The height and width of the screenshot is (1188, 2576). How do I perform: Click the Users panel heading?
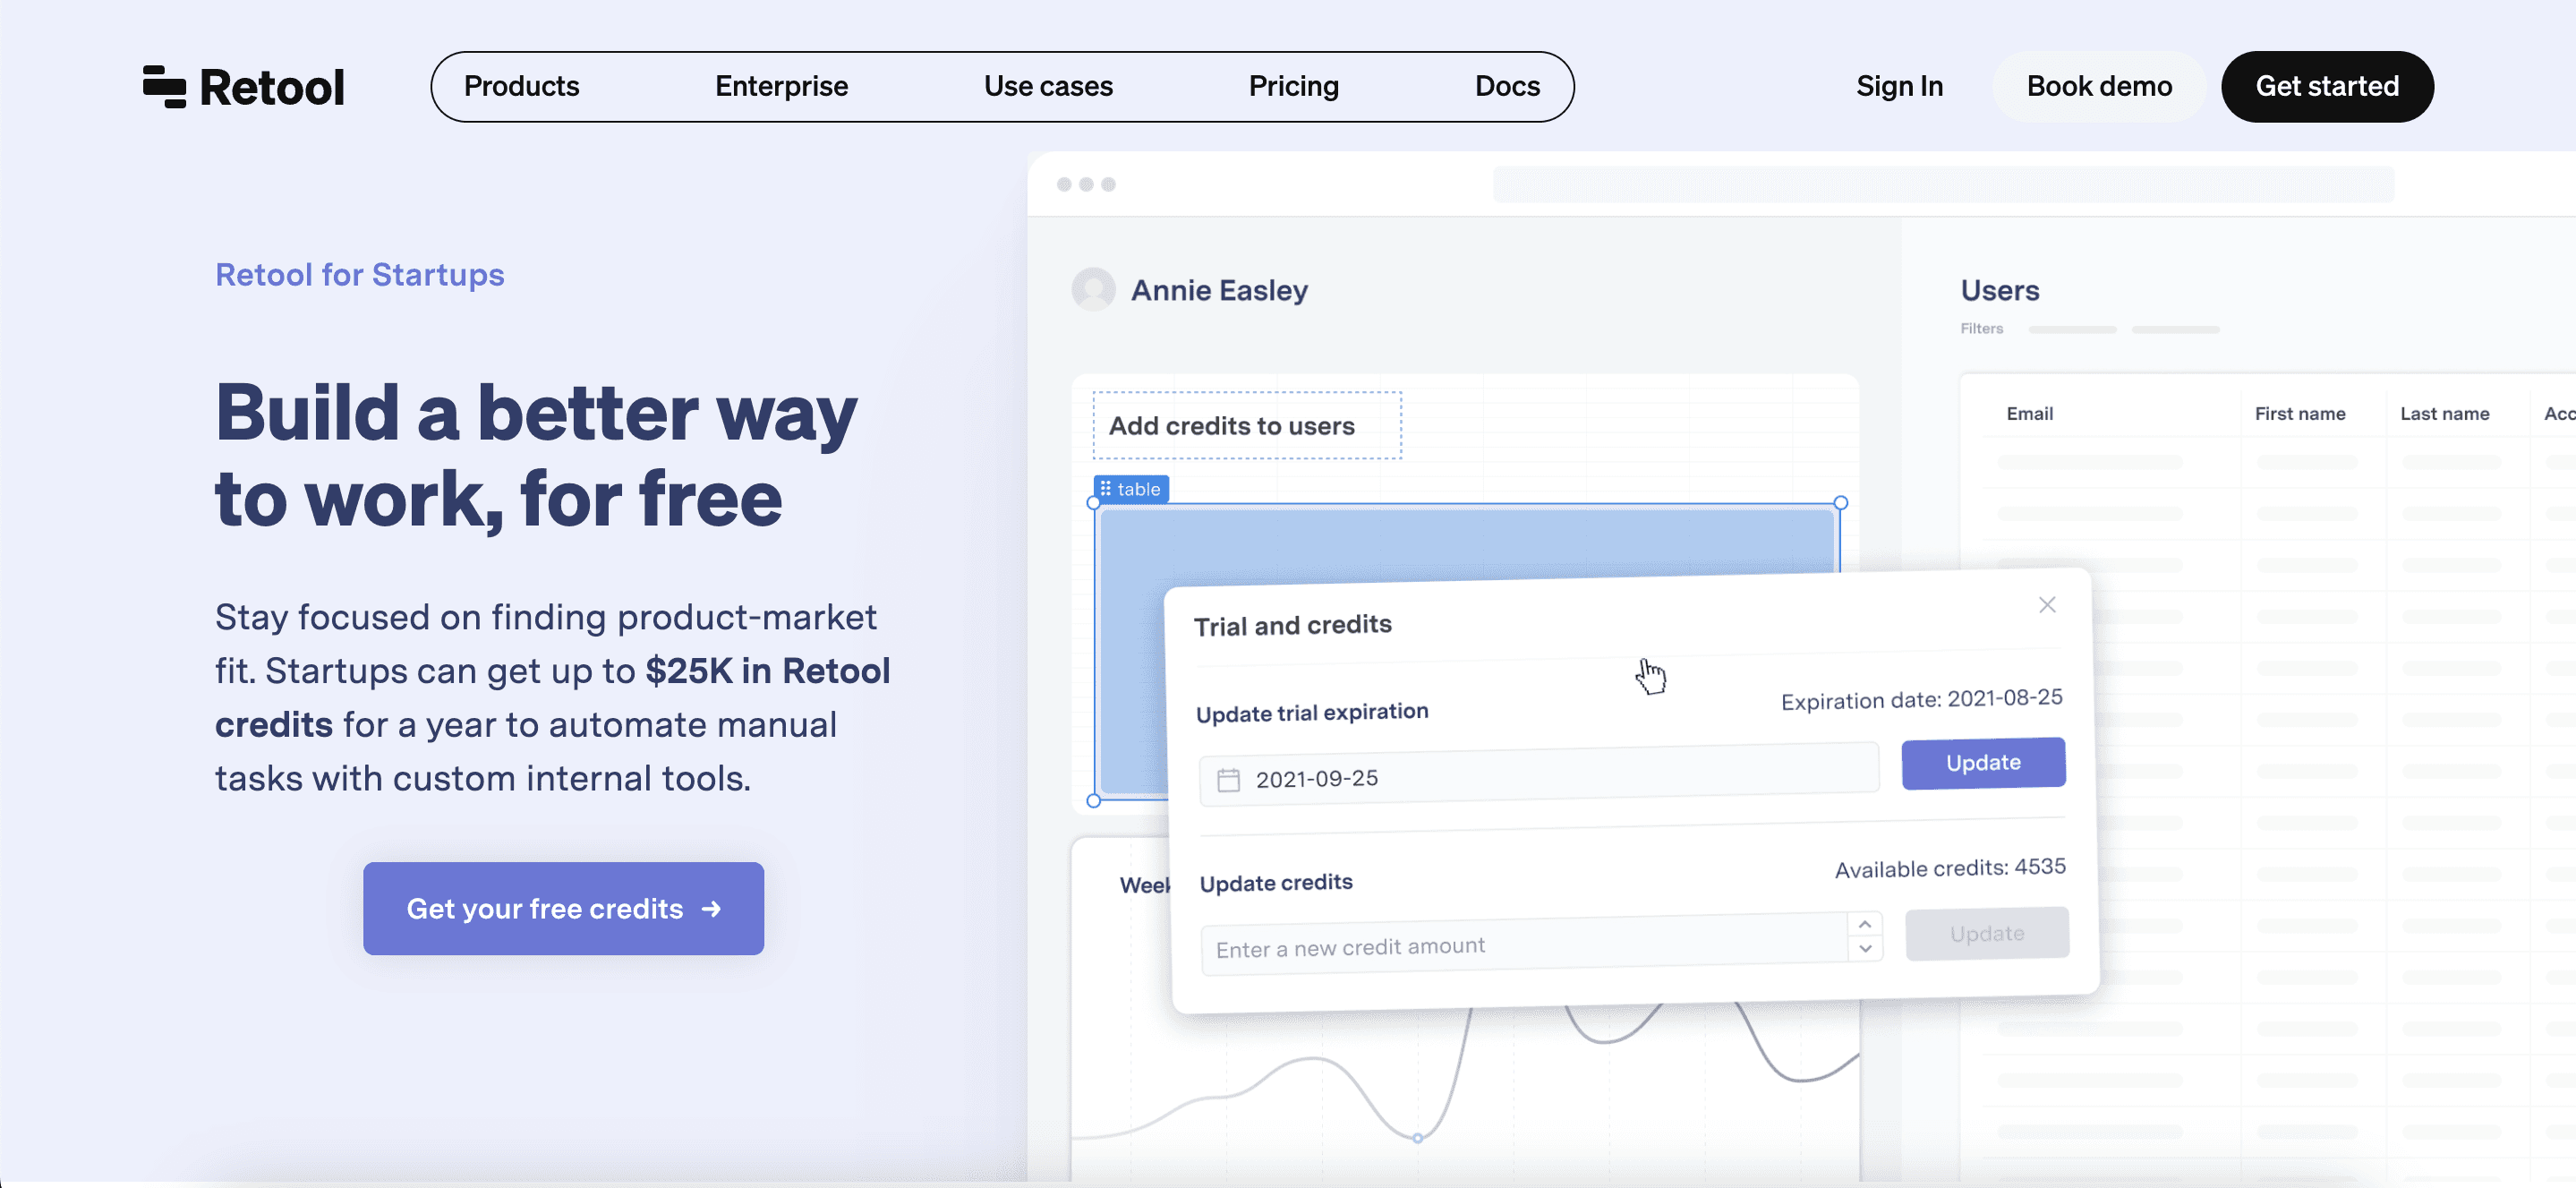click(1999, 290)
